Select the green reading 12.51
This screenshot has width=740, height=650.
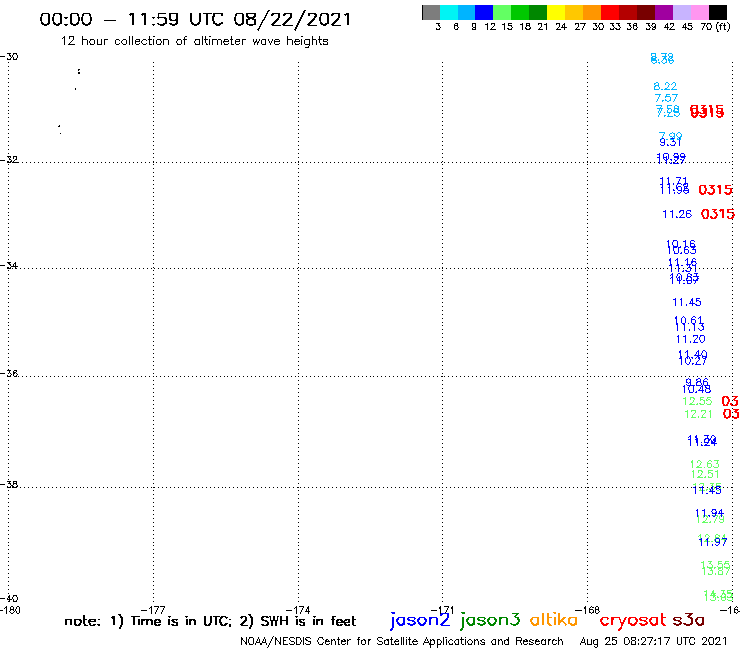[x=705, y=474]
